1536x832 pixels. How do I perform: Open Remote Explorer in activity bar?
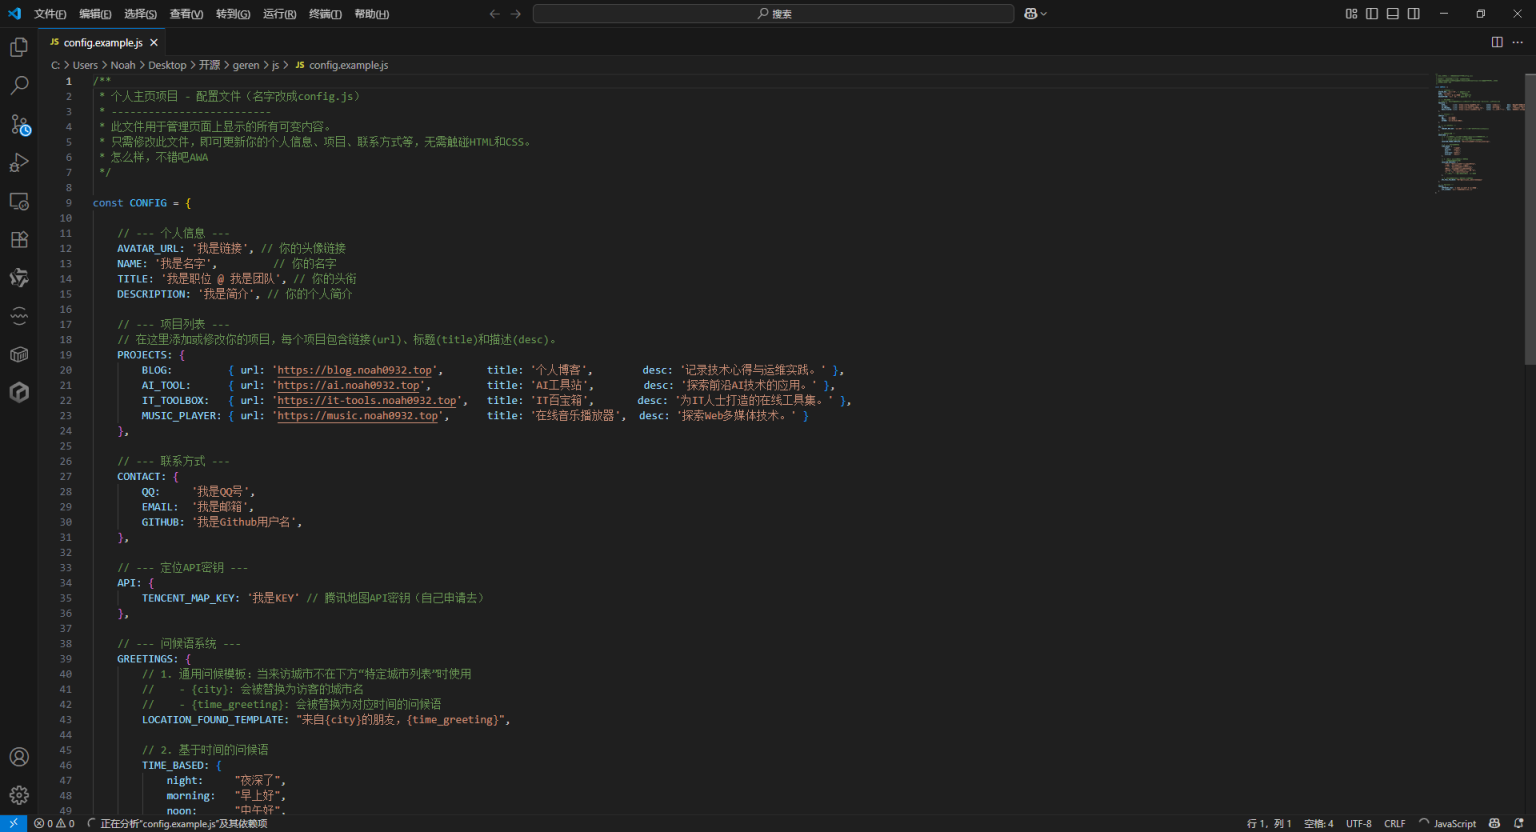click(19, 201)
